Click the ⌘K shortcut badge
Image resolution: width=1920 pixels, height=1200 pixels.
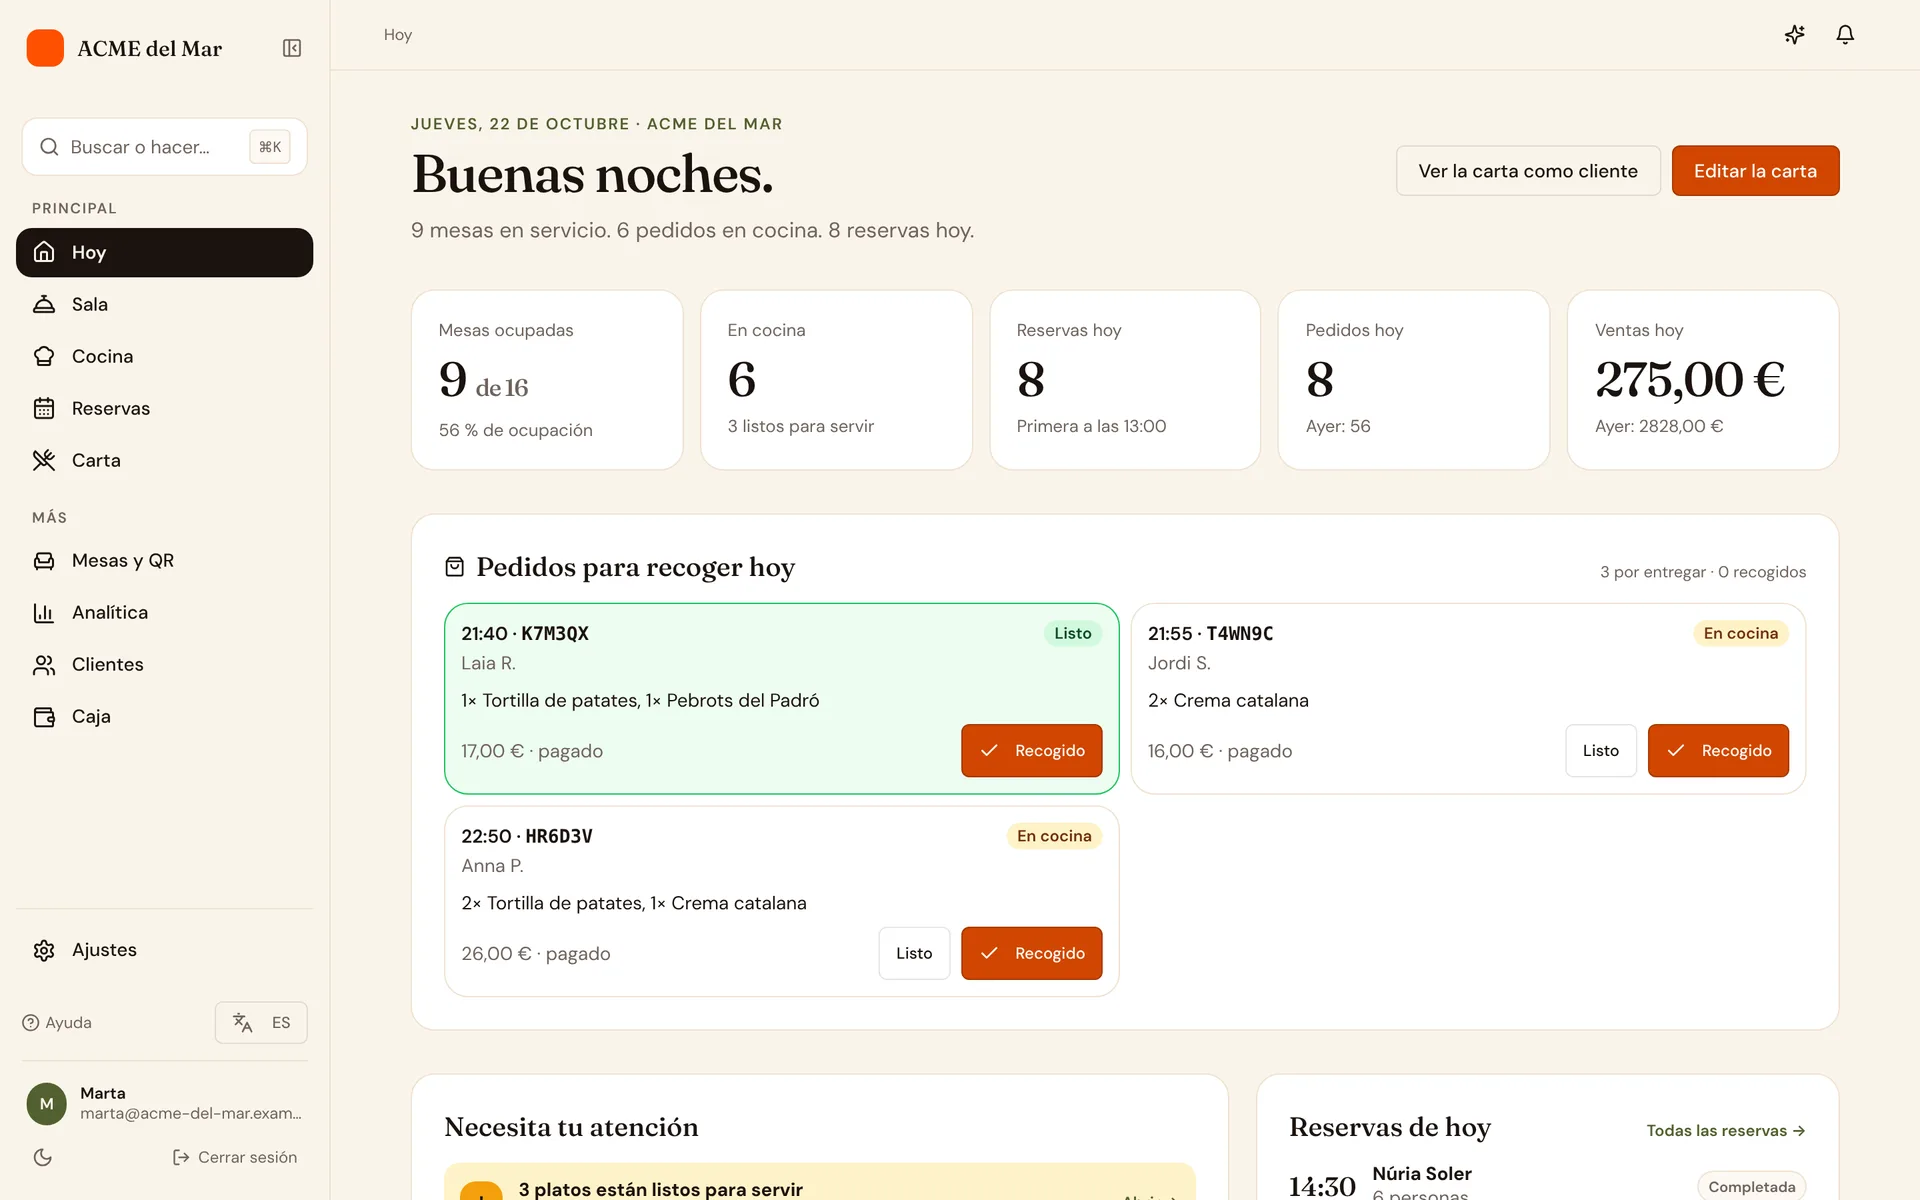tap(270, 147)
